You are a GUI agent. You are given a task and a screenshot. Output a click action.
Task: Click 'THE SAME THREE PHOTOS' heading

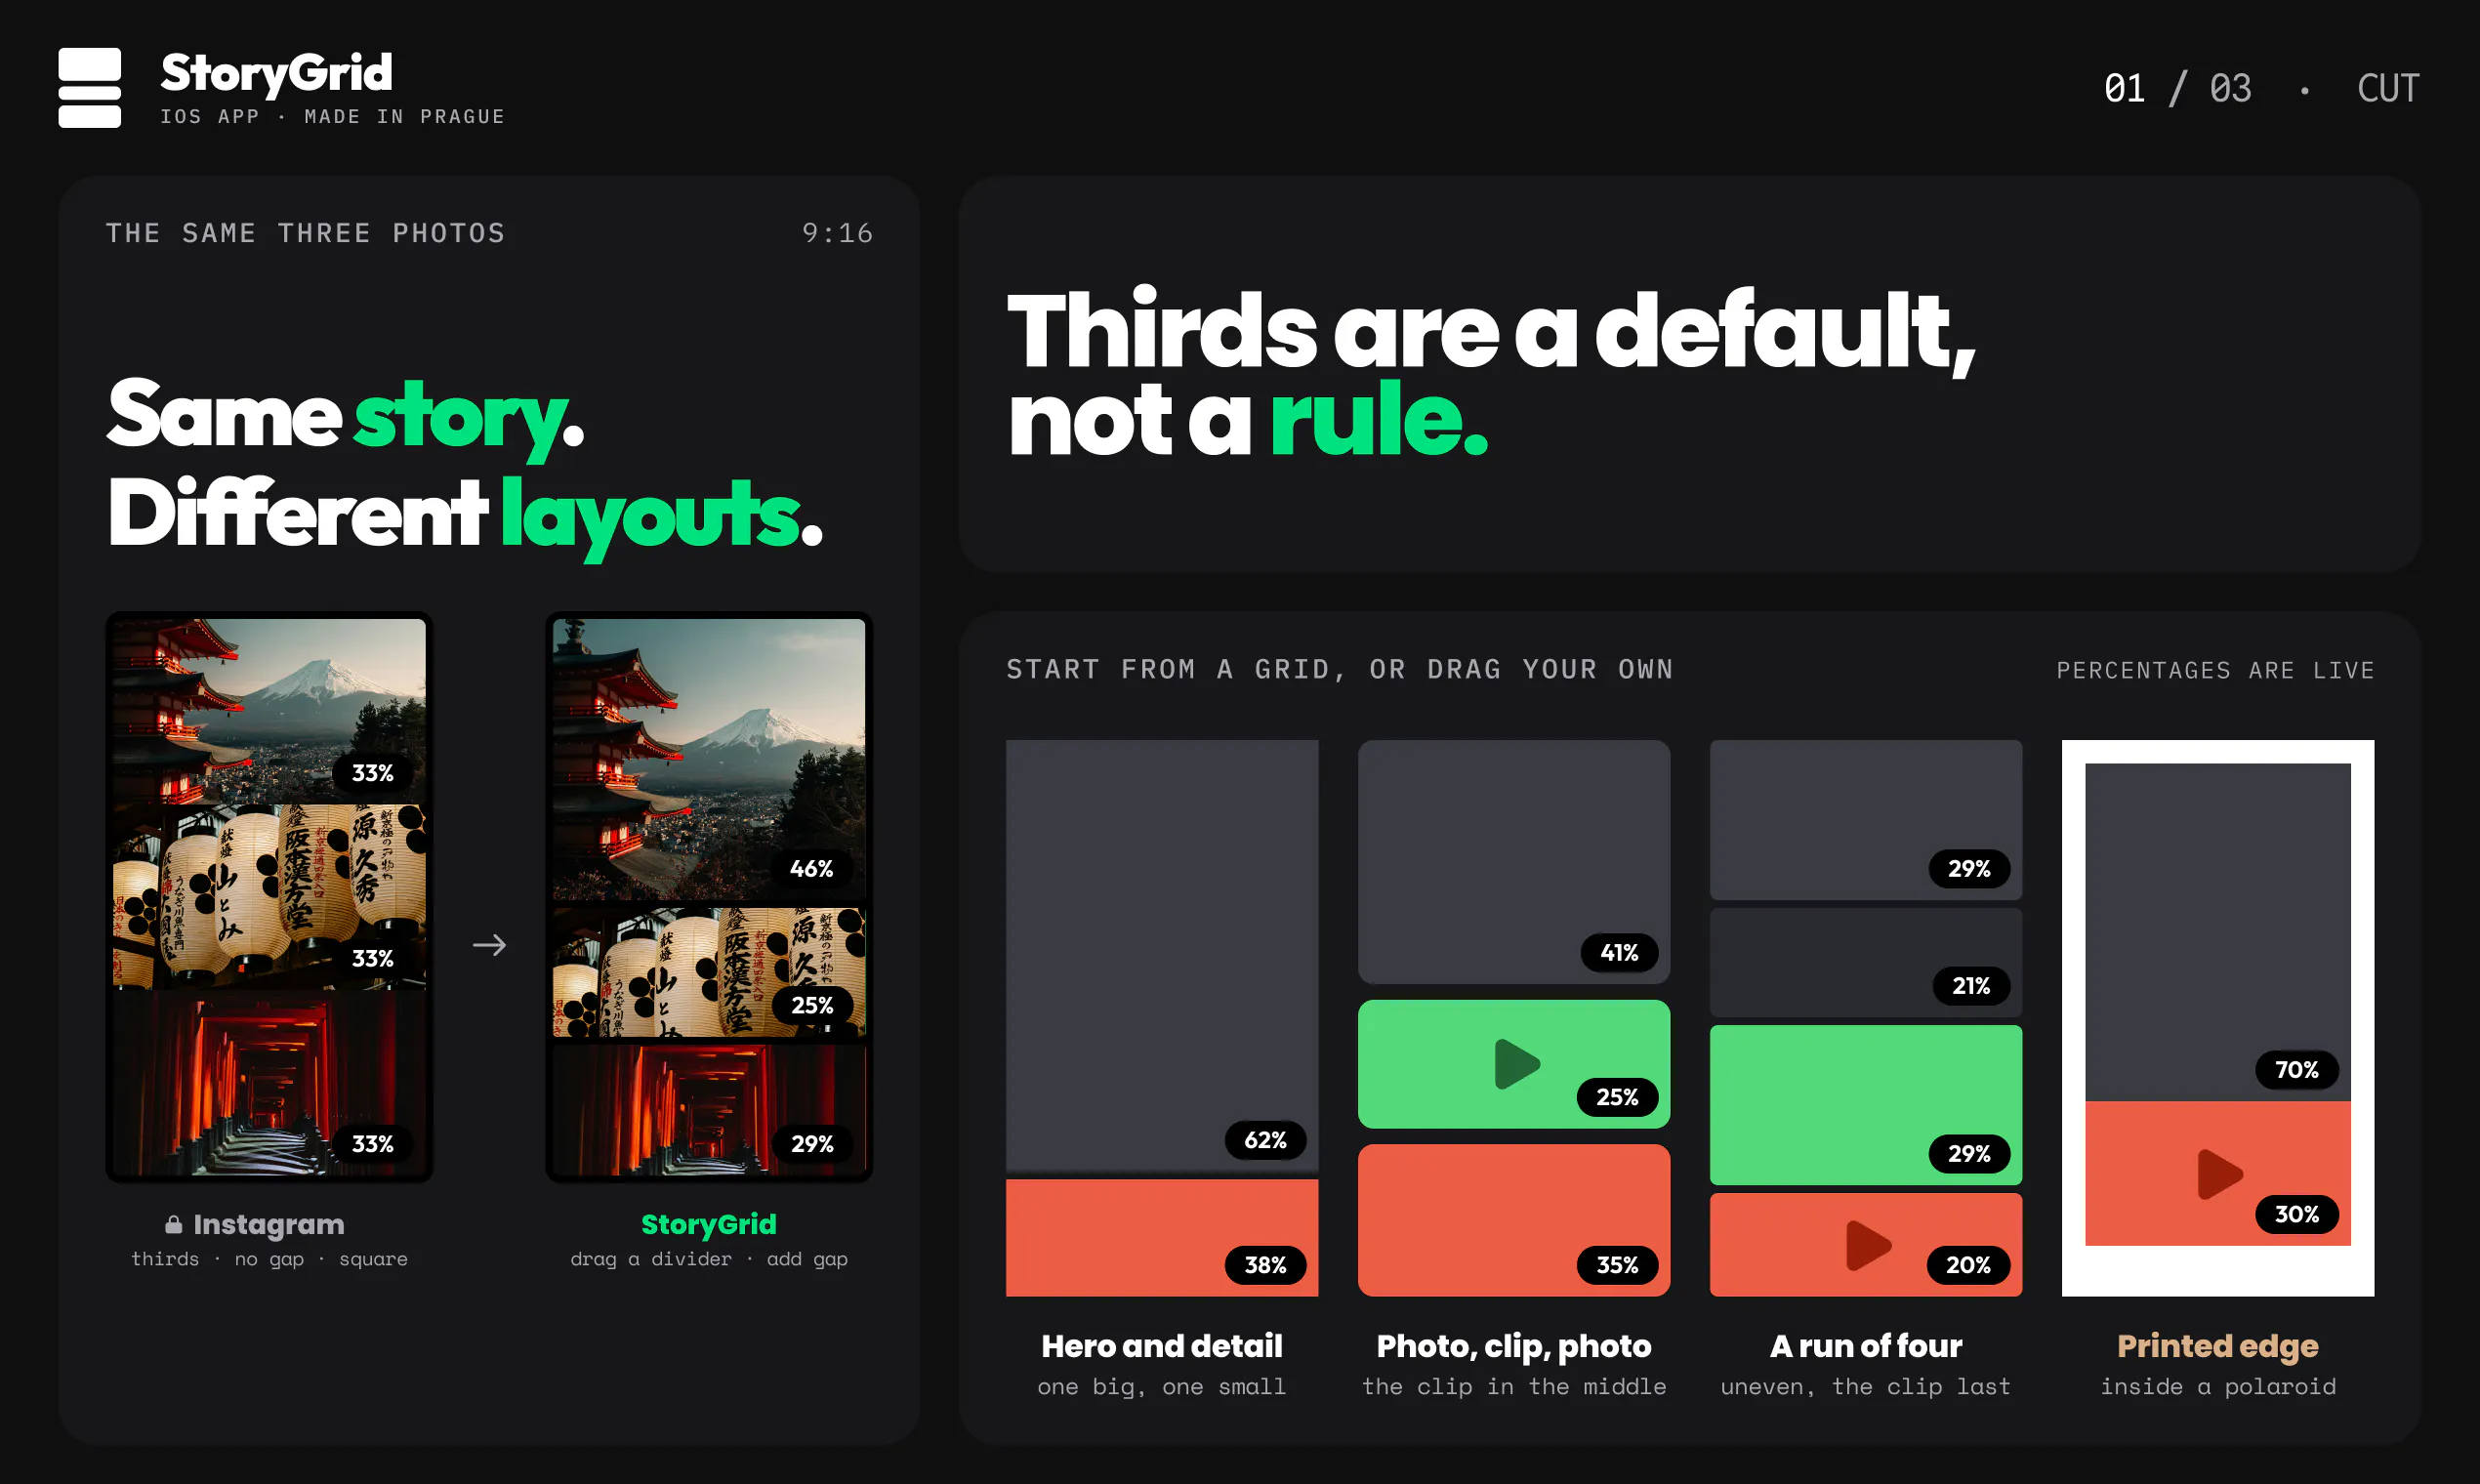point(306,233)
